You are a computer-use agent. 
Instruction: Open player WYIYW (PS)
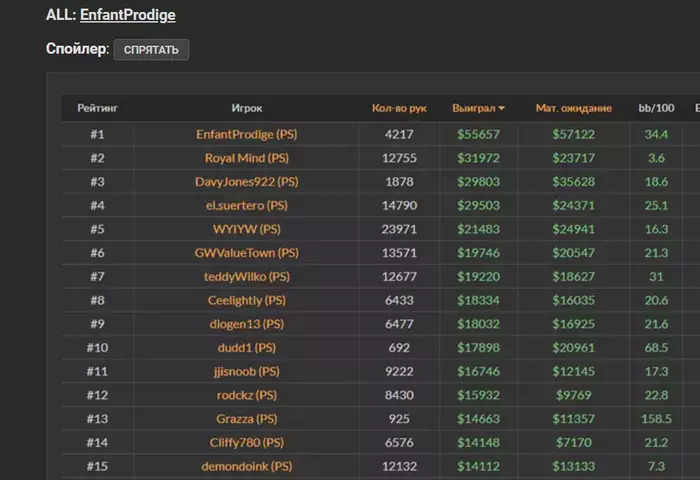pos(247,229)
